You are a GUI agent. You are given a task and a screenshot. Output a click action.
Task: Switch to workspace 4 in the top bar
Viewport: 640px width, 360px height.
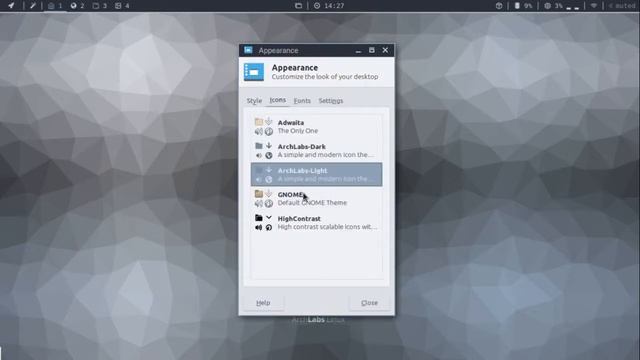(122, 6)
